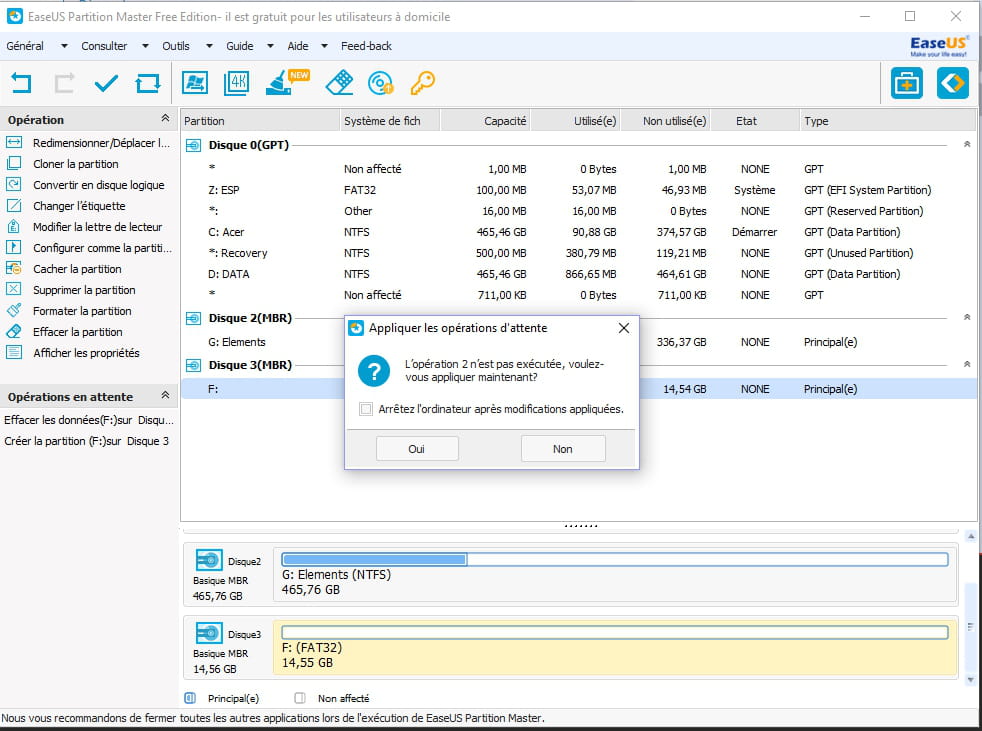Close the Appliquer les opérations d'attente dialog
Image resolution: width=982 pixels, height=731 pixels.
(x=624, y=328)
